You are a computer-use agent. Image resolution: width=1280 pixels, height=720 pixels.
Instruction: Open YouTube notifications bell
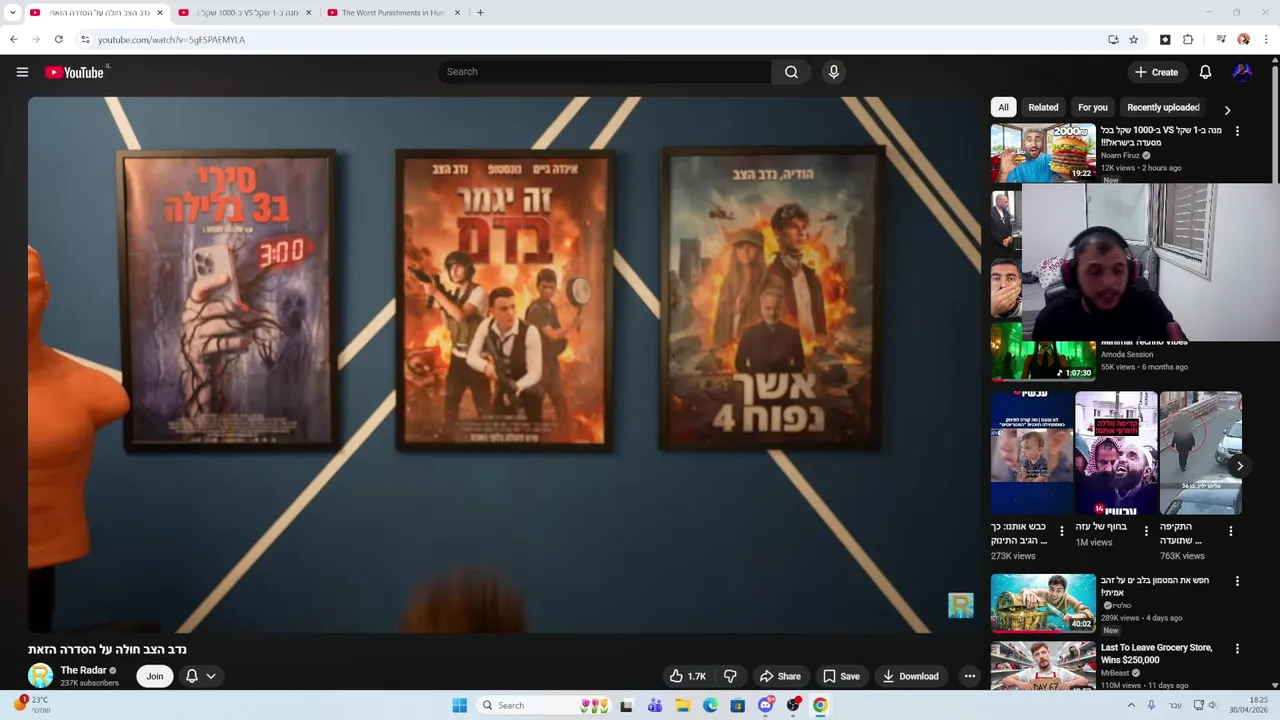(1205, 72)
